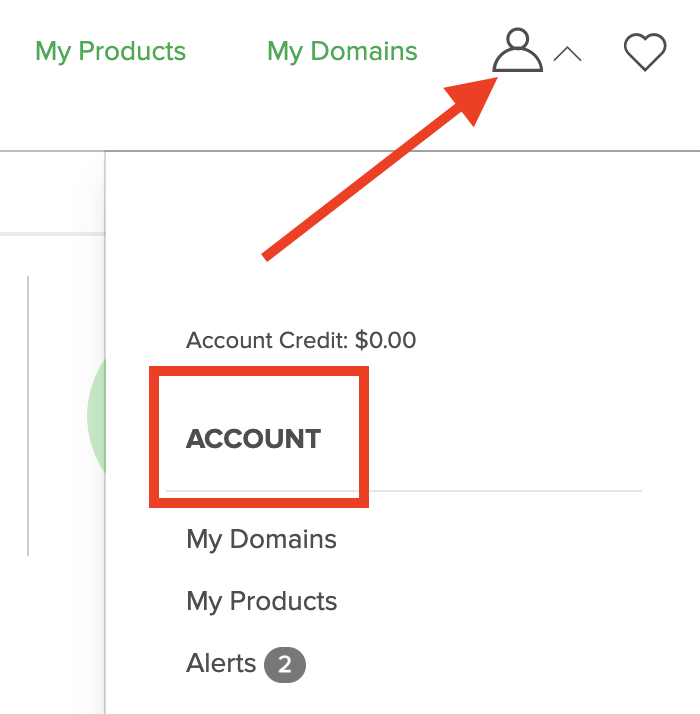Click the ACCOUNT section heading
The image size is (700, 714).
(254, 439)
